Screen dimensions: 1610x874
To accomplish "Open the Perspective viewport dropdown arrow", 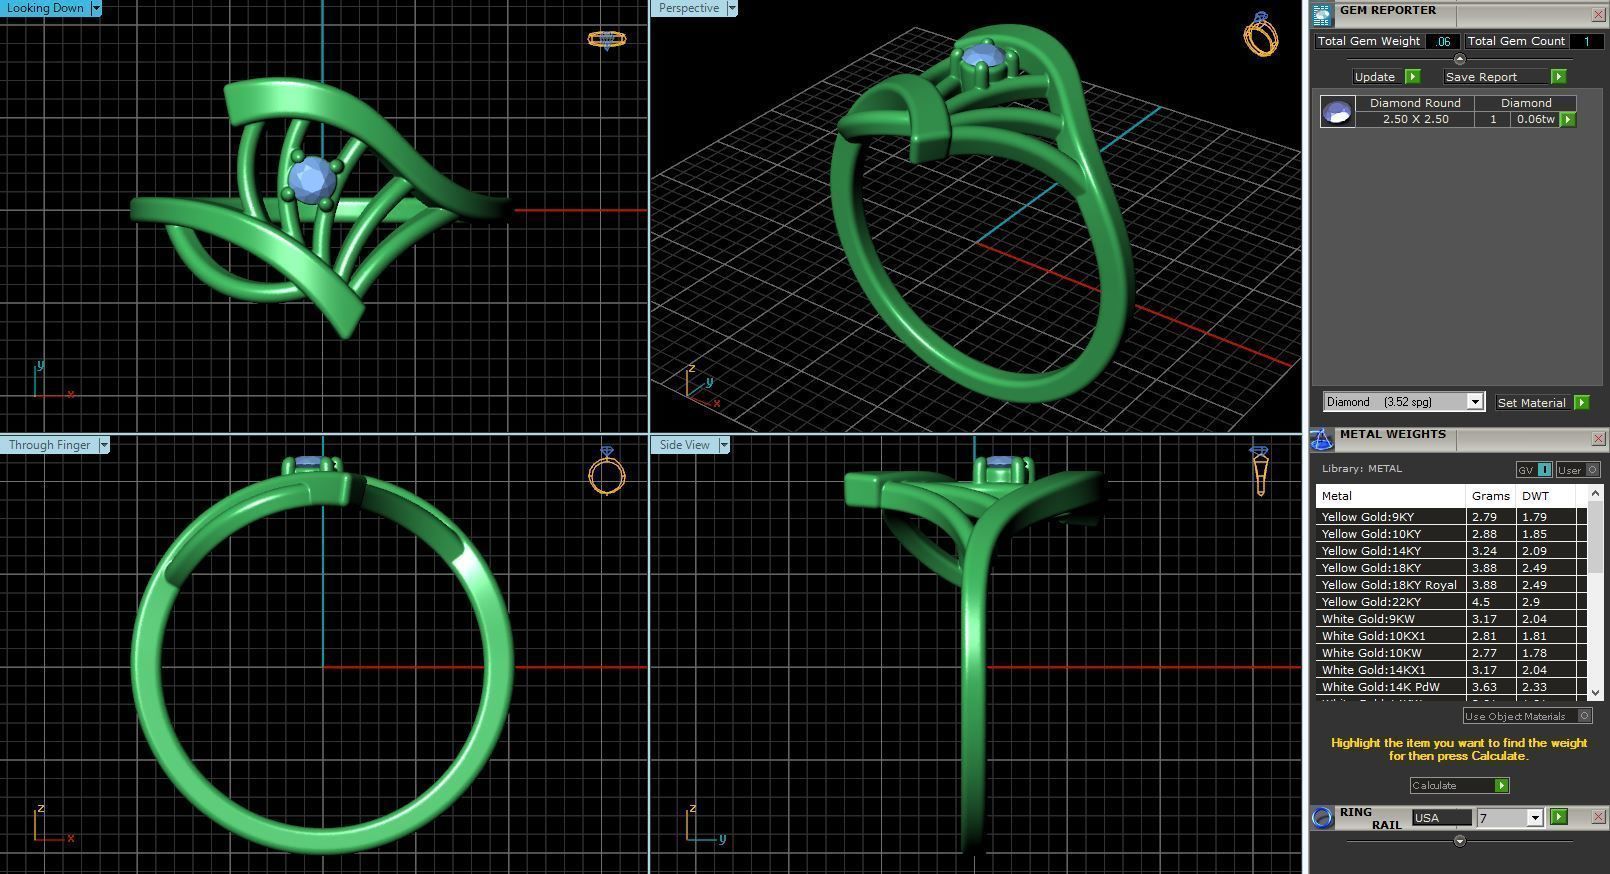I will pos(731,8).
